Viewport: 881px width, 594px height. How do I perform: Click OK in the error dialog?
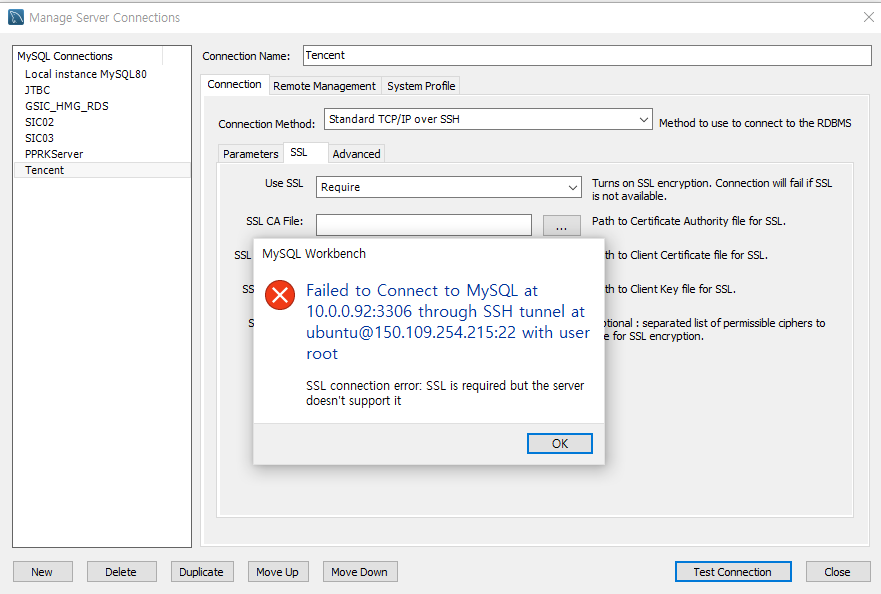click(560, 443)
